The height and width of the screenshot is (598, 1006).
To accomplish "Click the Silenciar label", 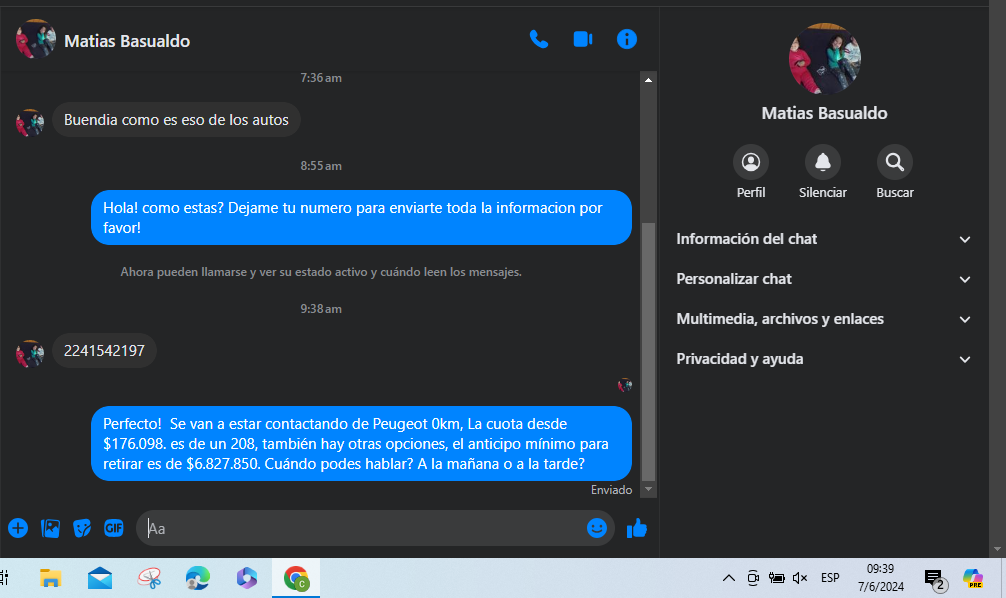I will pyautogui.click(x=823, y=192).
